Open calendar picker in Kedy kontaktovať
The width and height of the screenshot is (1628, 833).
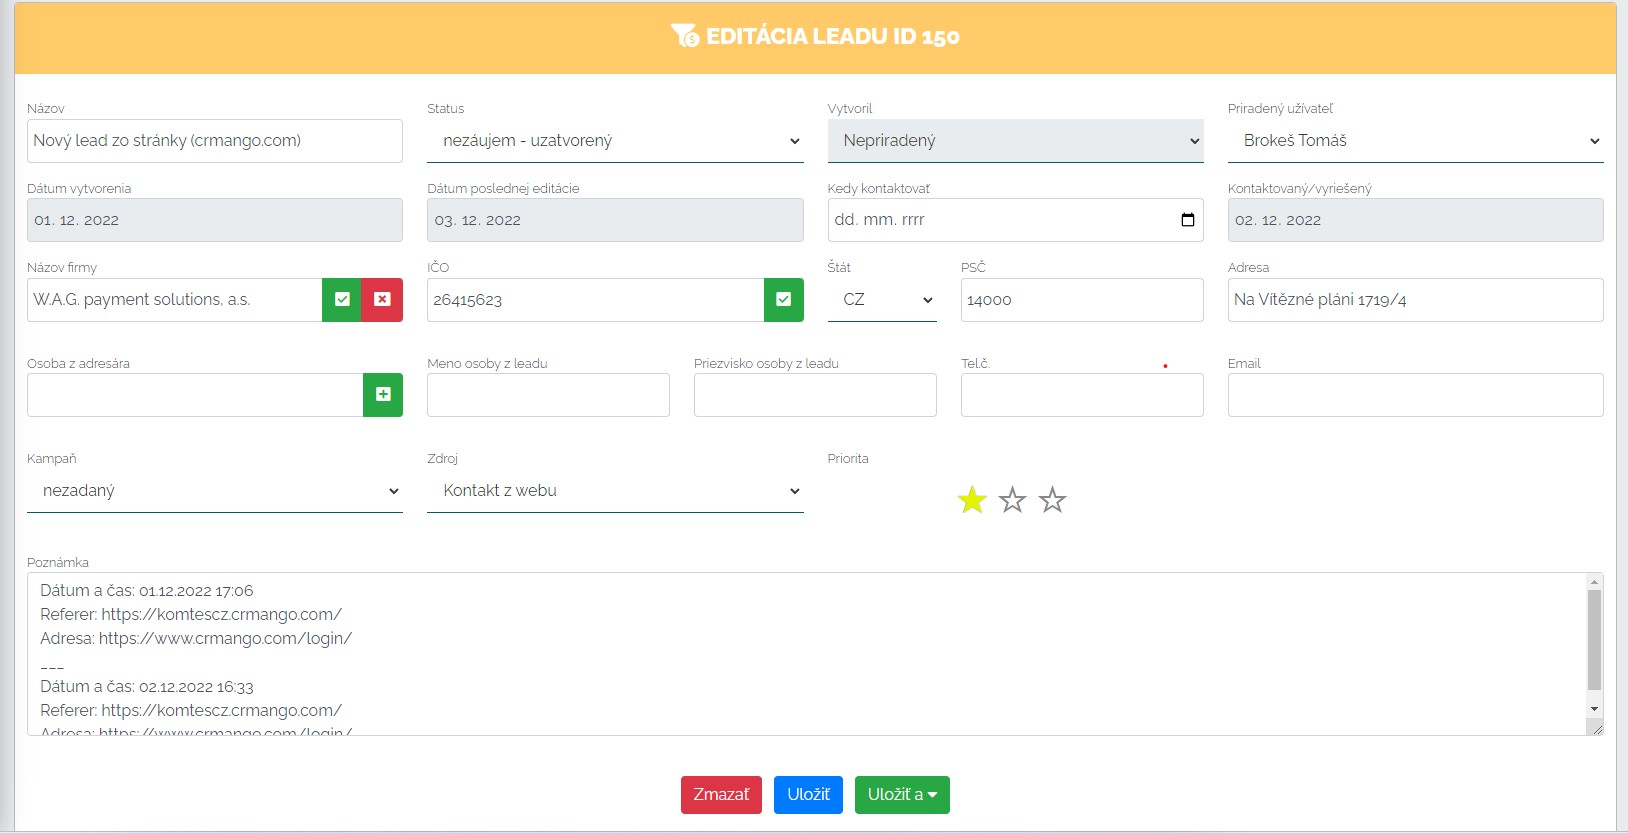click(x=1188, y=220)
